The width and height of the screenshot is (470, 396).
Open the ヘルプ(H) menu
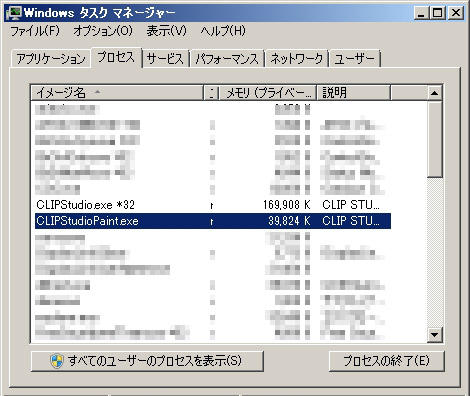click(223, 31)
